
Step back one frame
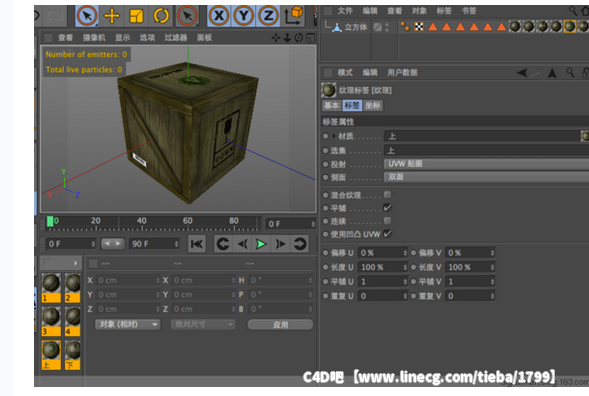pyautogui.click(x=242, y=244)
